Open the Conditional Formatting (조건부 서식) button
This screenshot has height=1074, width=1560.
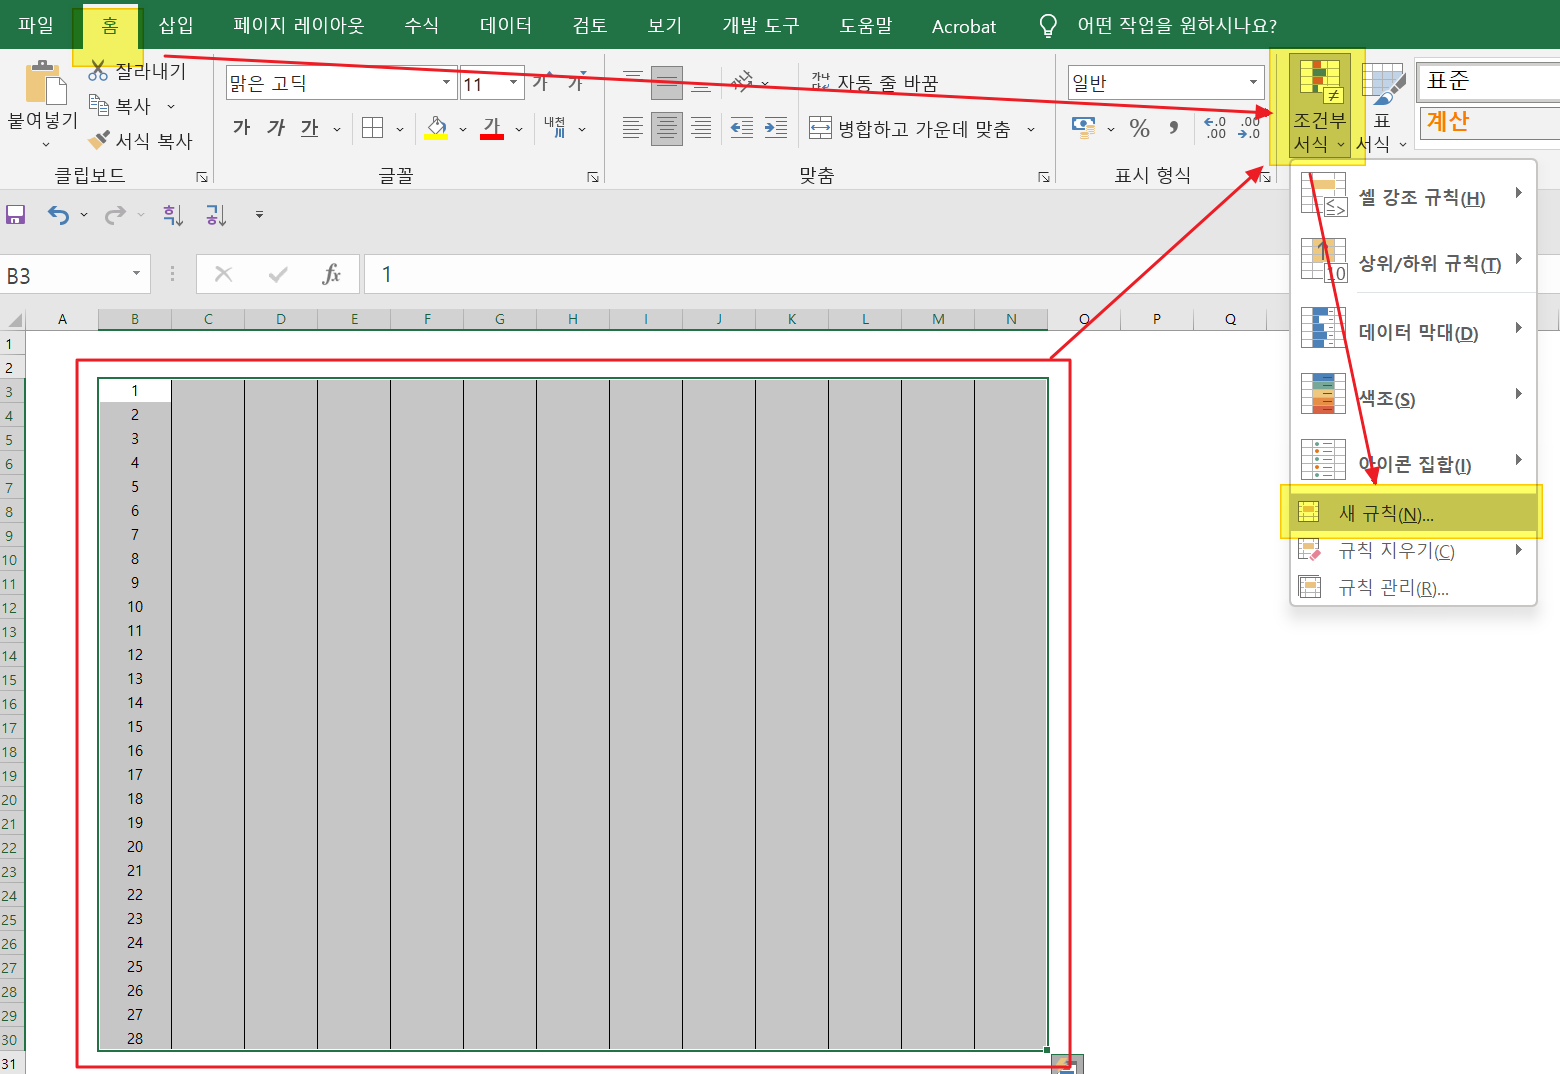(1318, 106)
